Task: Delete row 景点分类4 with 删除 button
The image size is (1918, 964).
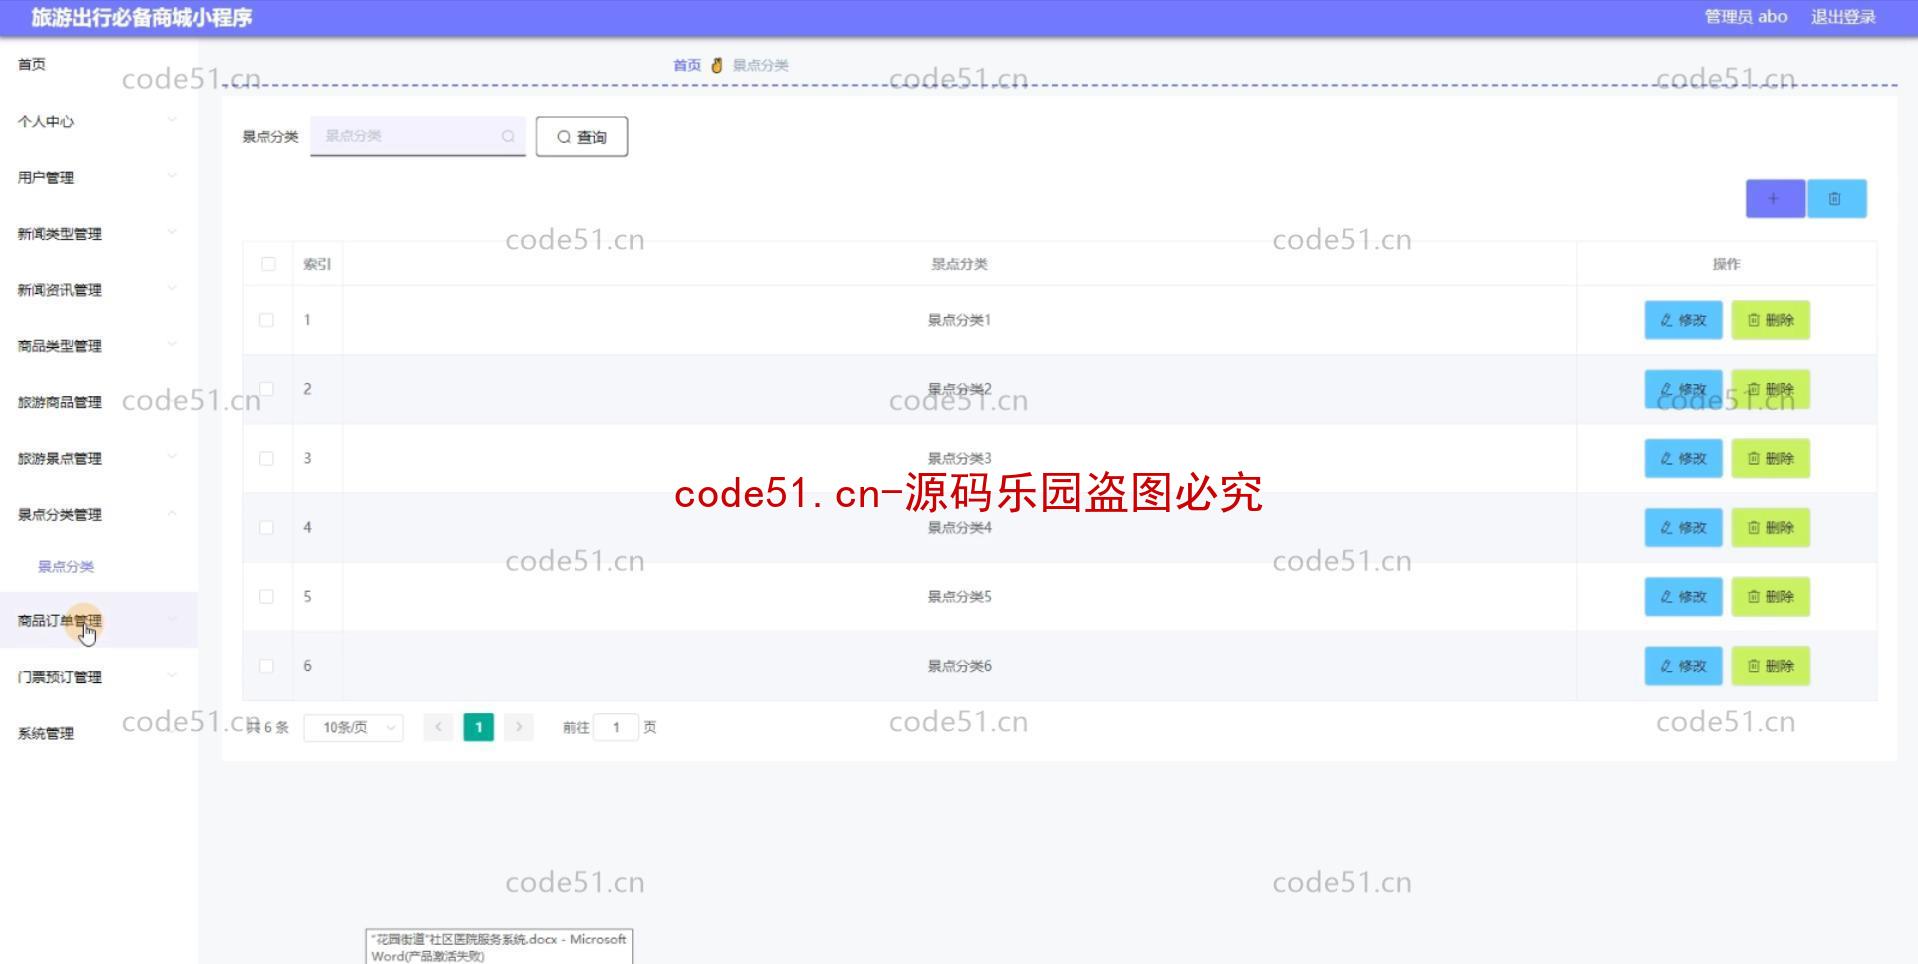Action: [x=1770, y=527]
